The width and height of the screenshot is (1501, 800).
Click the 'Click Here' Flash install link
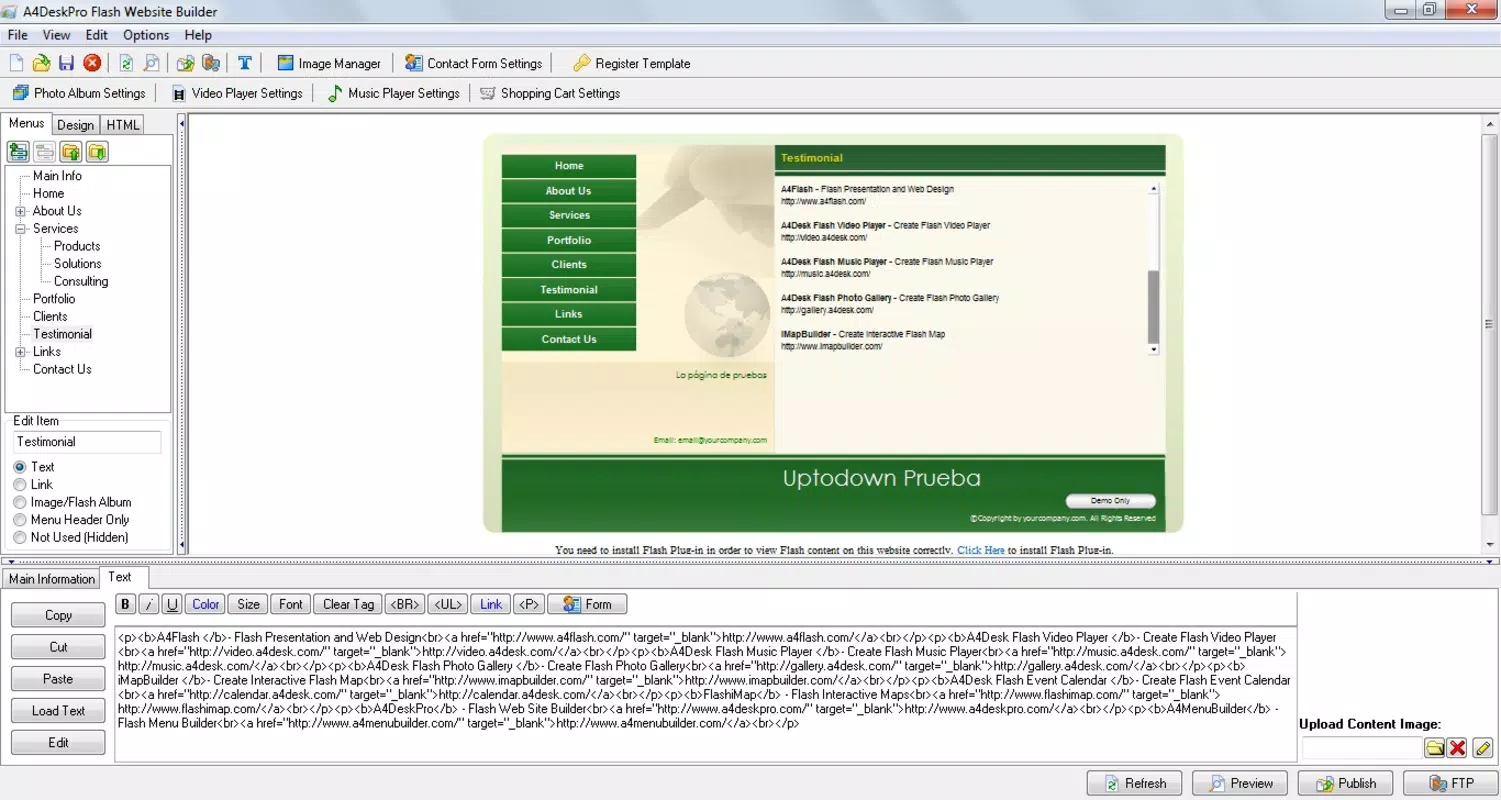pyautogui.click(x=980, y=550)
